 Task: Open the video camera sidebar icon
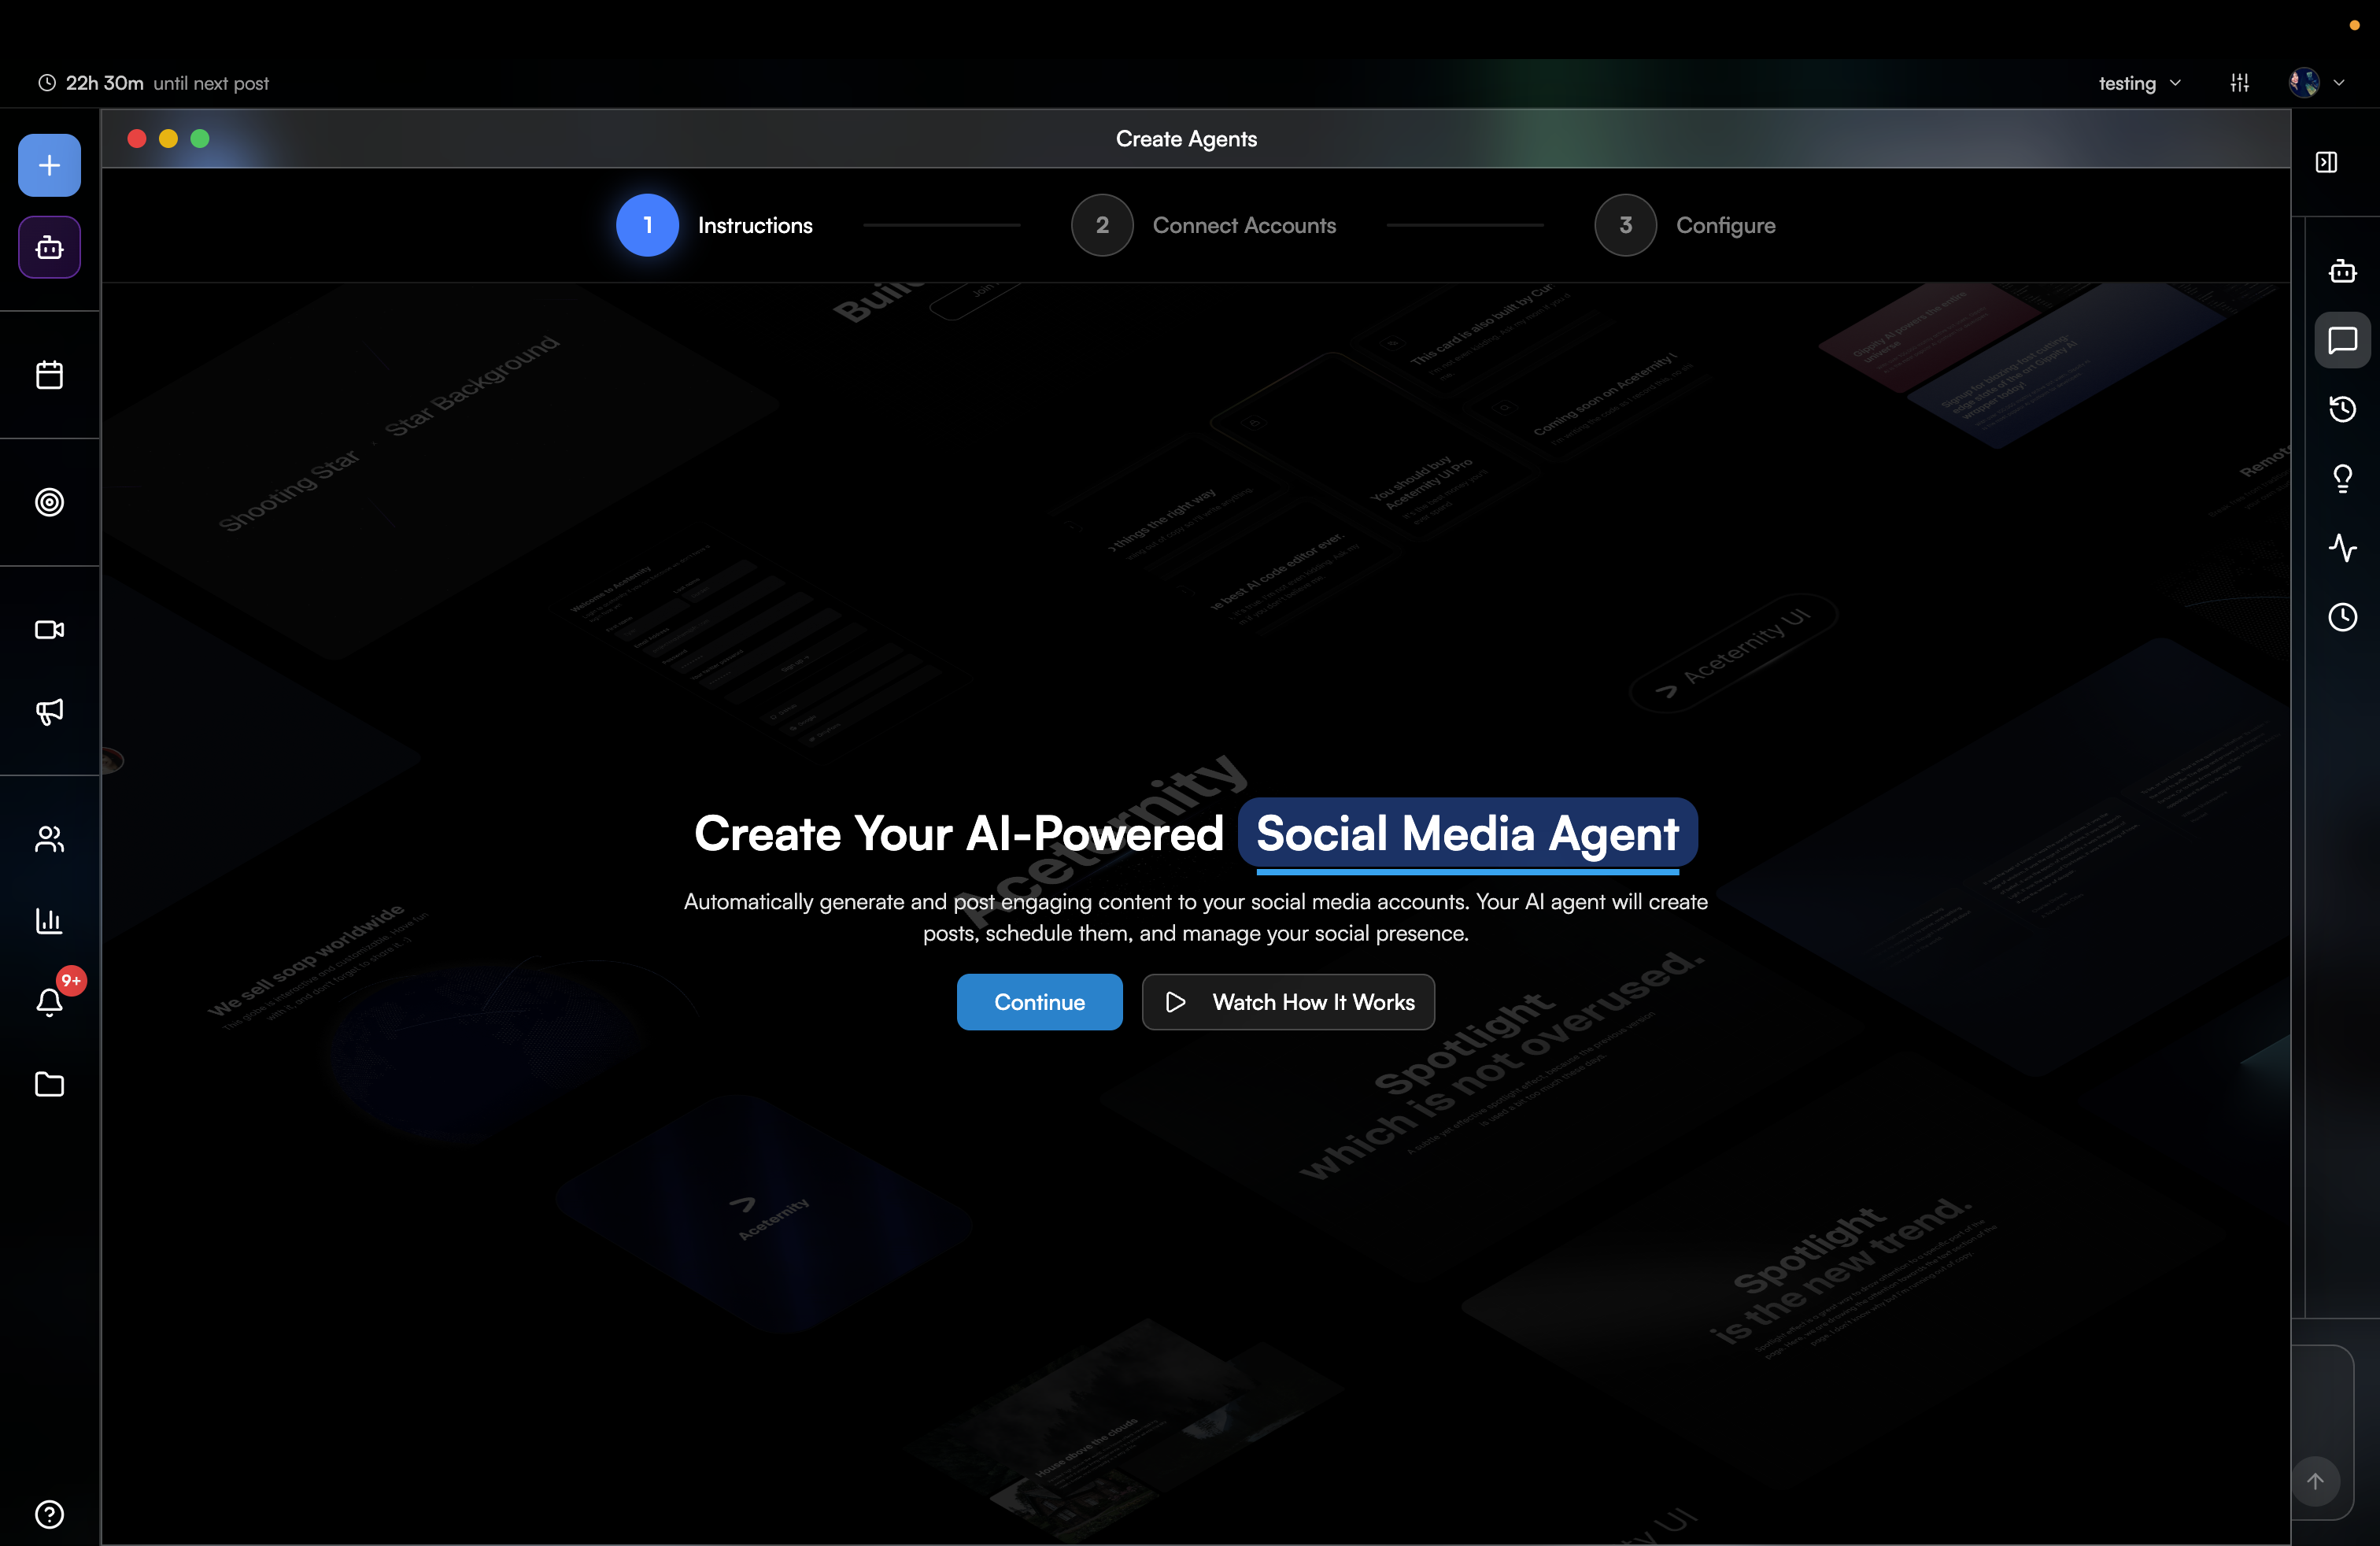(49, 630)
